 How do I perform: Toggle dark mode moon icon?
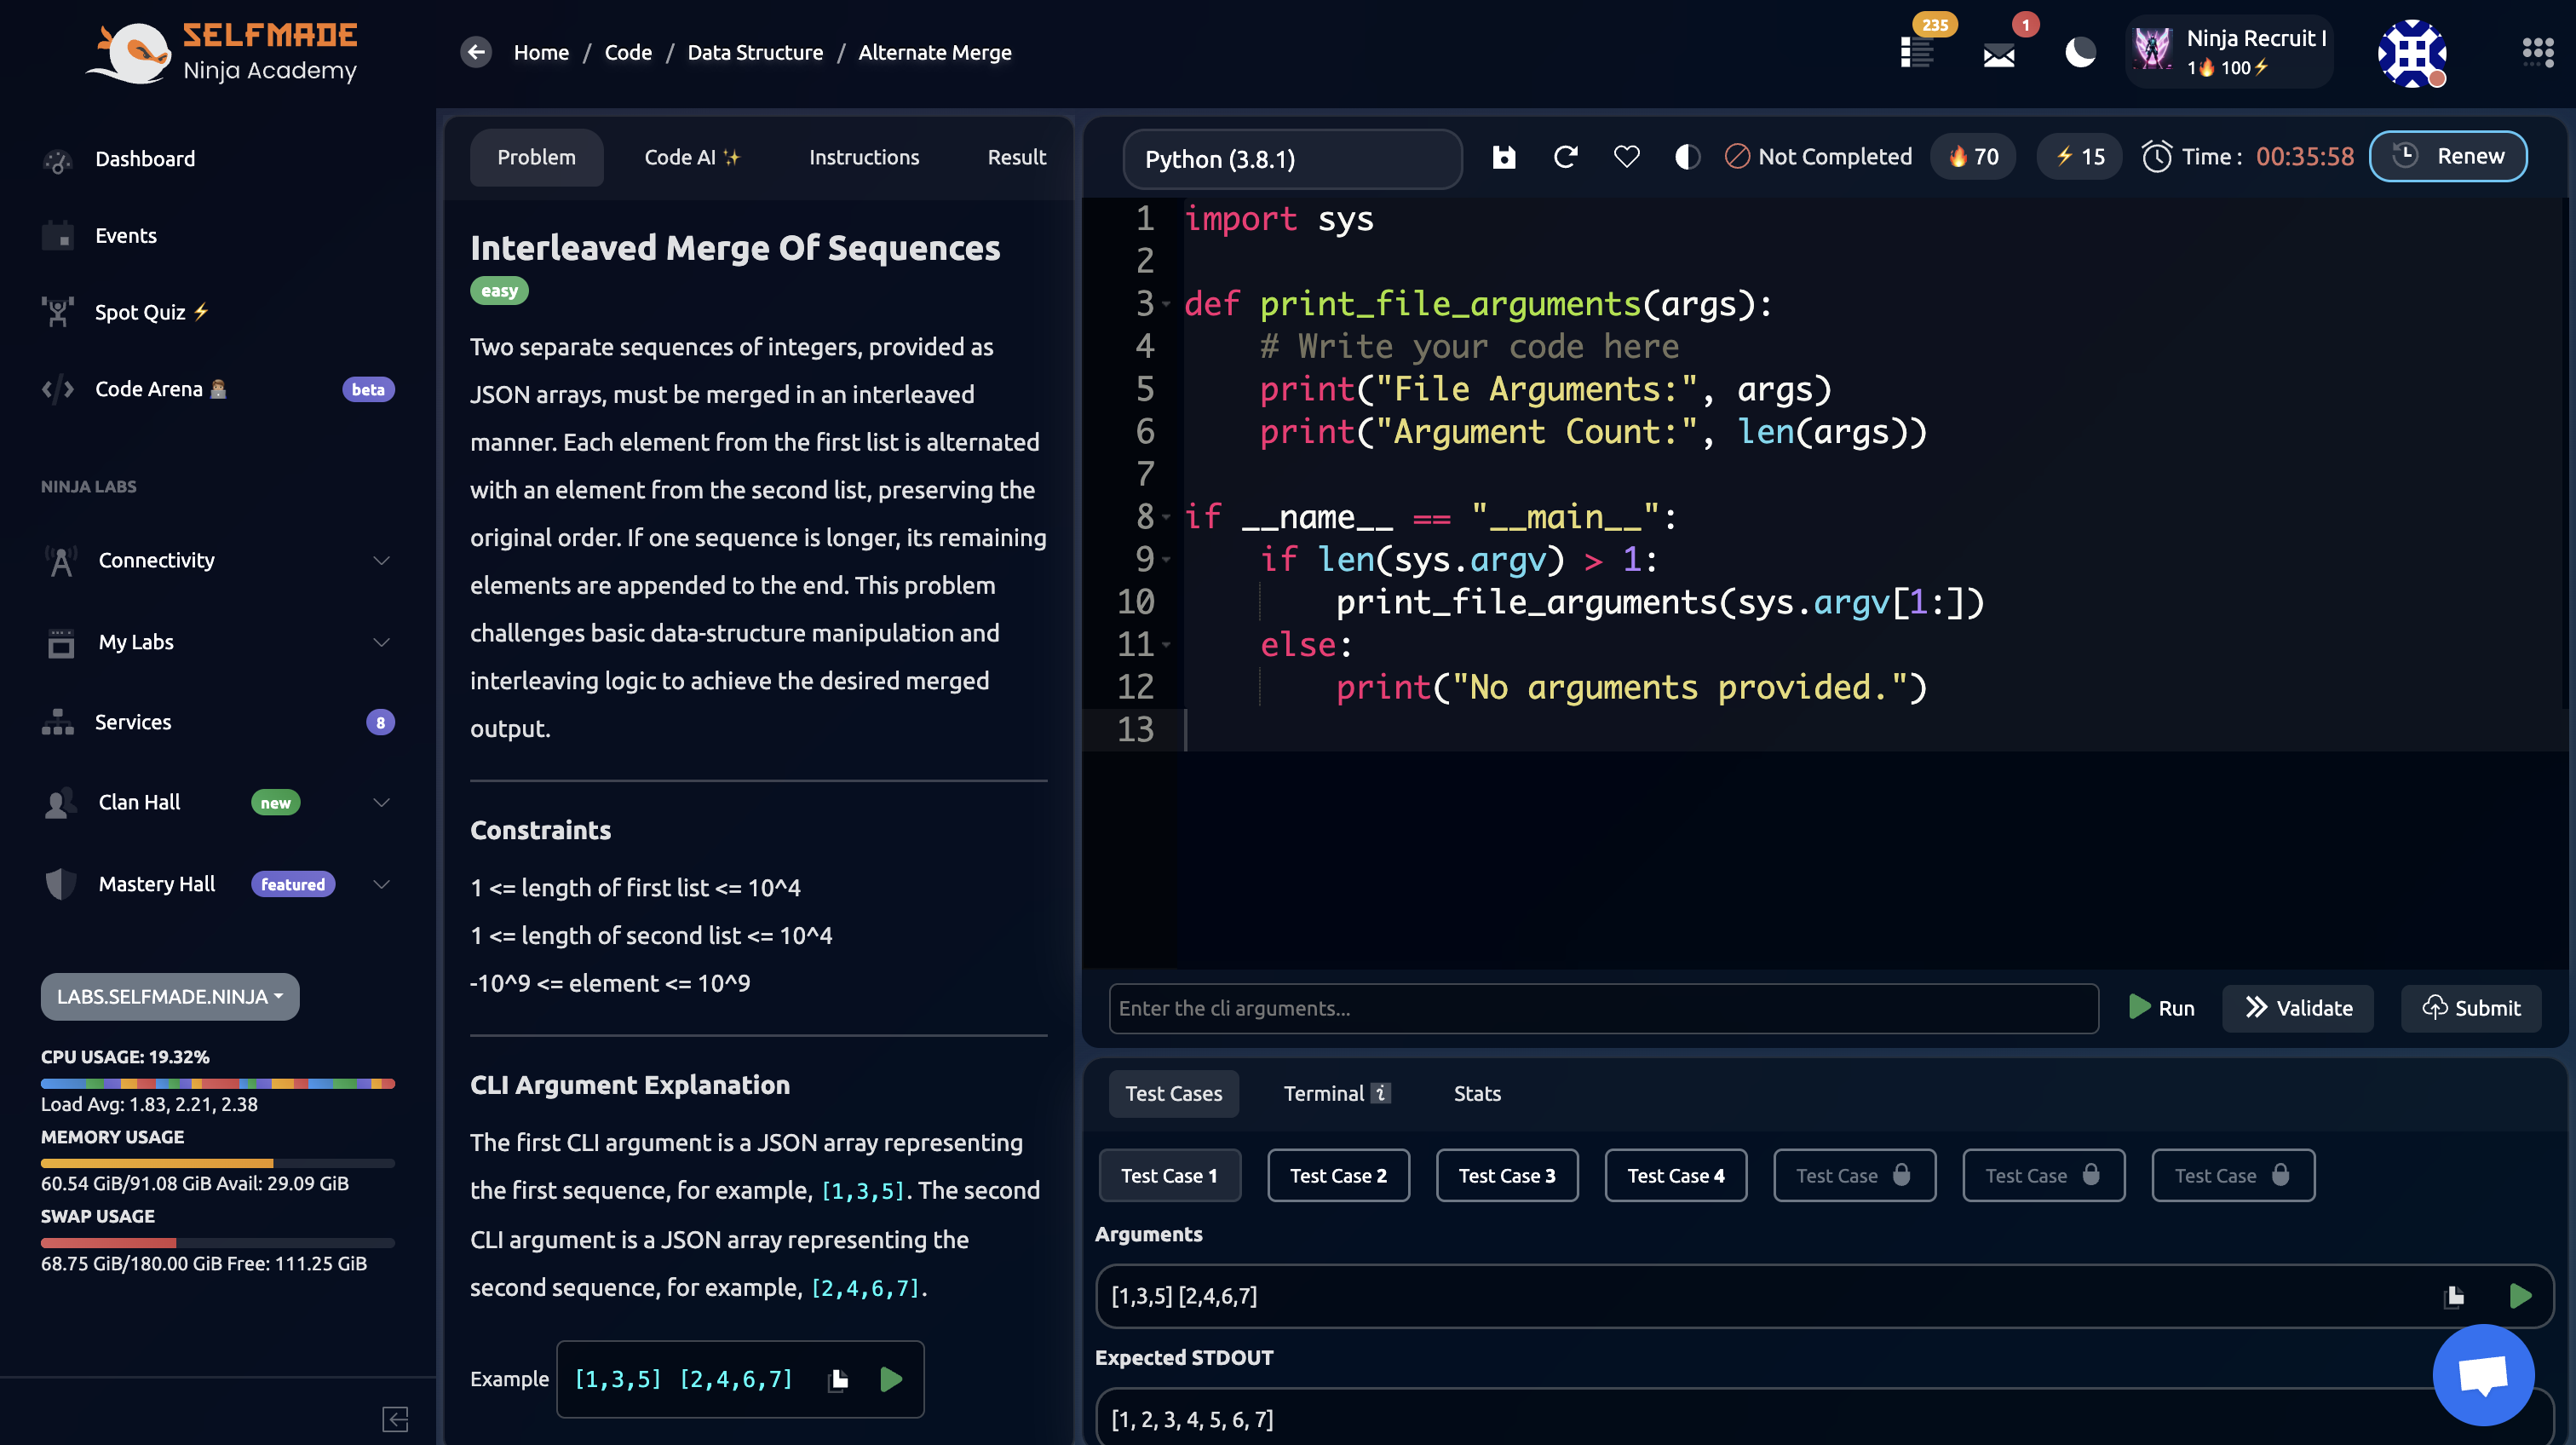tap(2080, 52)
